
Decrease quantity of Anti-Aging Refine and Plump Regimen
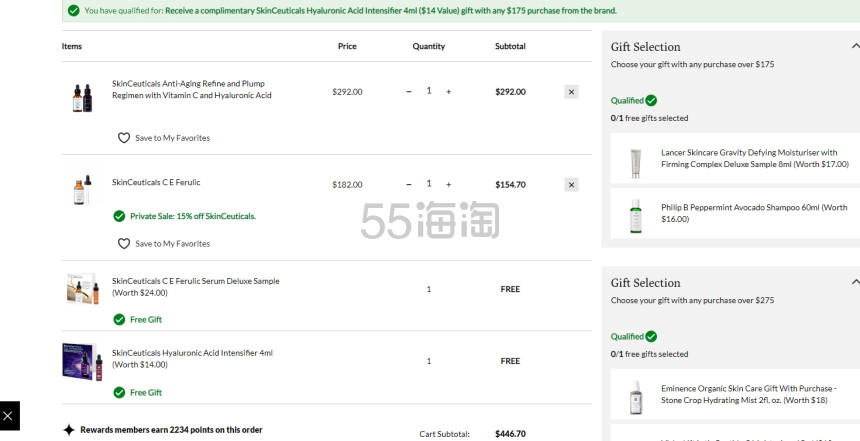coord(409,92)
